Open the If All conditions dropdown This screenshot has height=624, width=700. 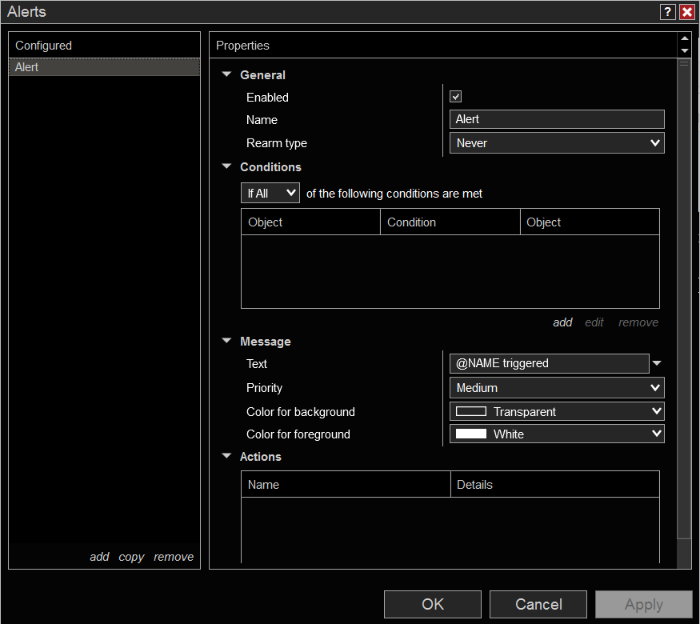click(270, 193)
